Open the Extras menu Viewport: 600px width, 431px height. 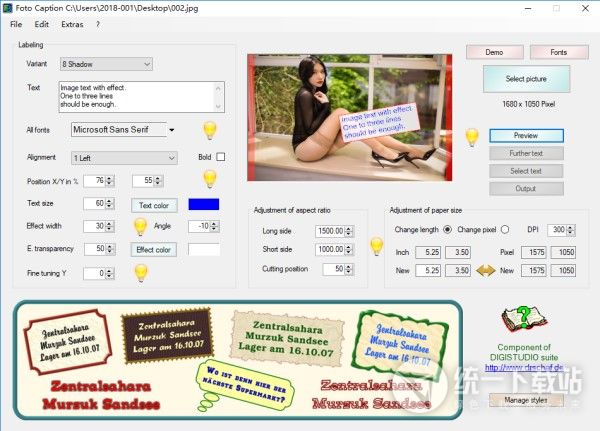72,23
